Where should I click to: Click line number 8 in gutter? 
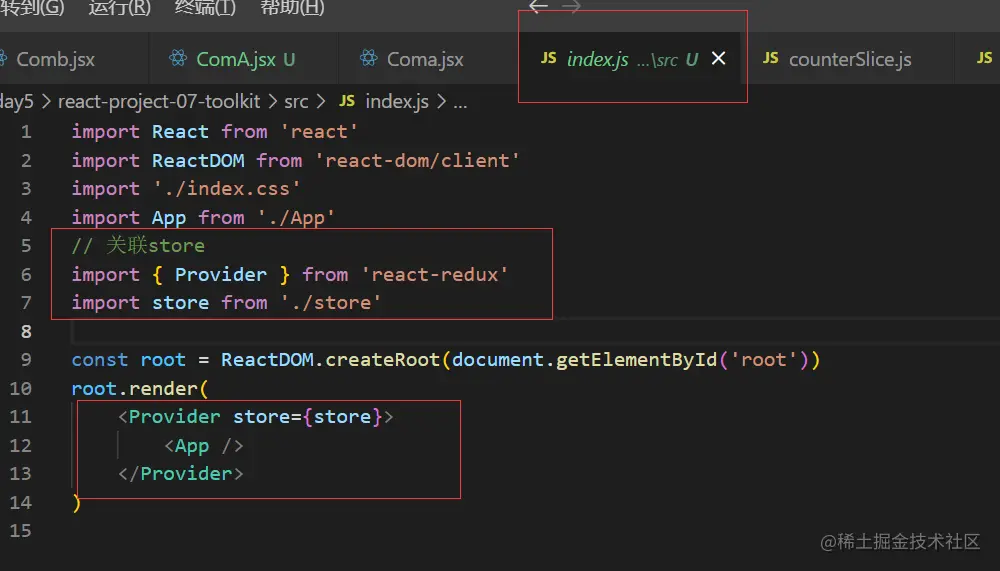tap(26, 332)
